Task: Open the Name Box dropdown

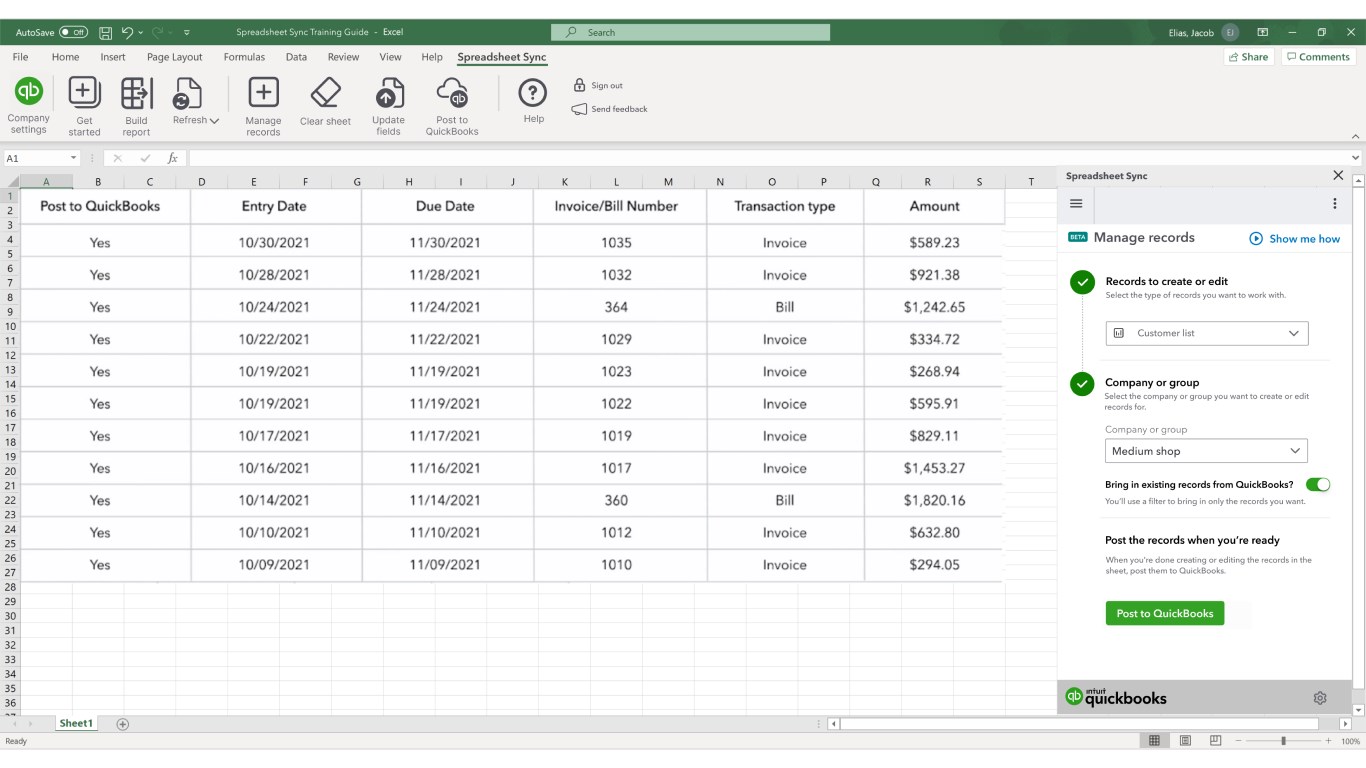Action: tap(73, 158)
